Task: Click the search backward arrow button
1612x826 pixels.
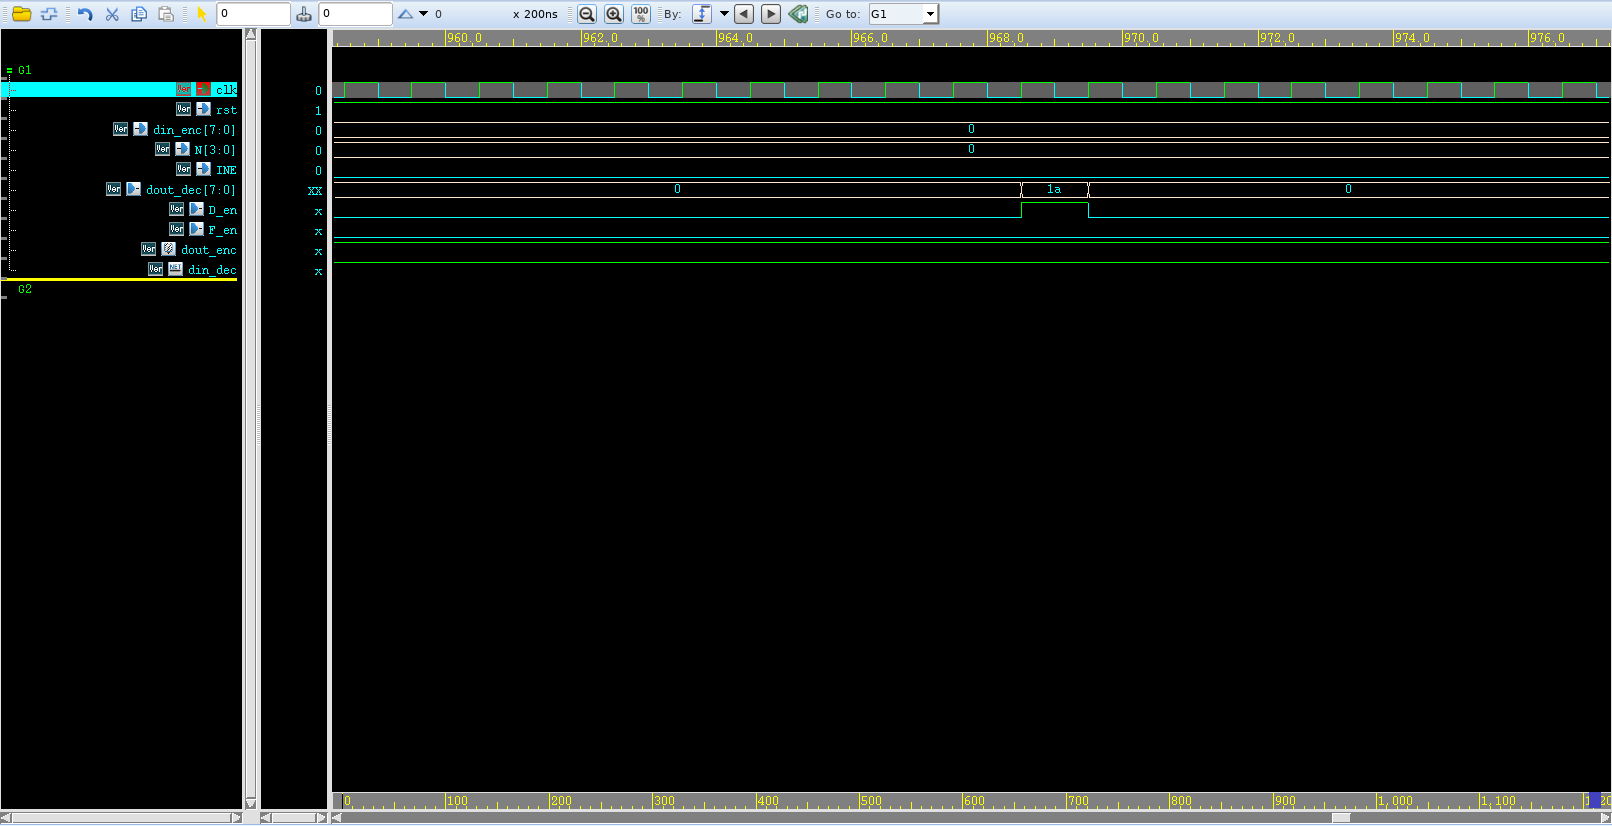Action: click(744, 14)
